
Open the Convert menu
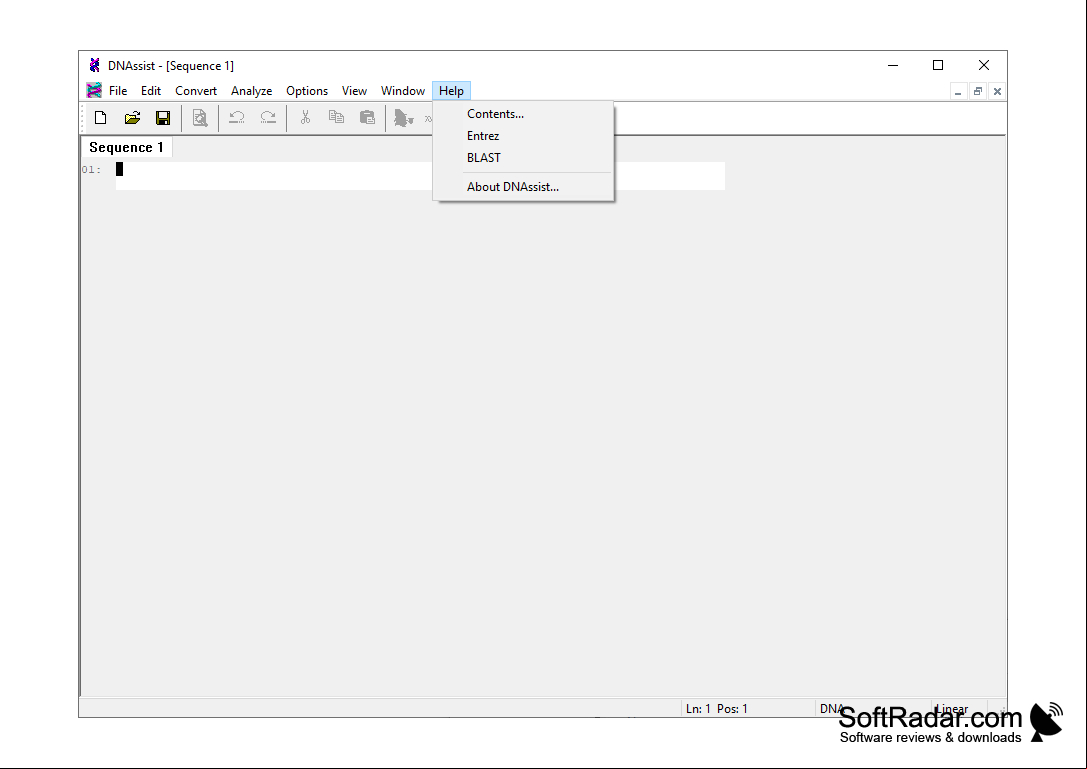[x=195, y=91]
